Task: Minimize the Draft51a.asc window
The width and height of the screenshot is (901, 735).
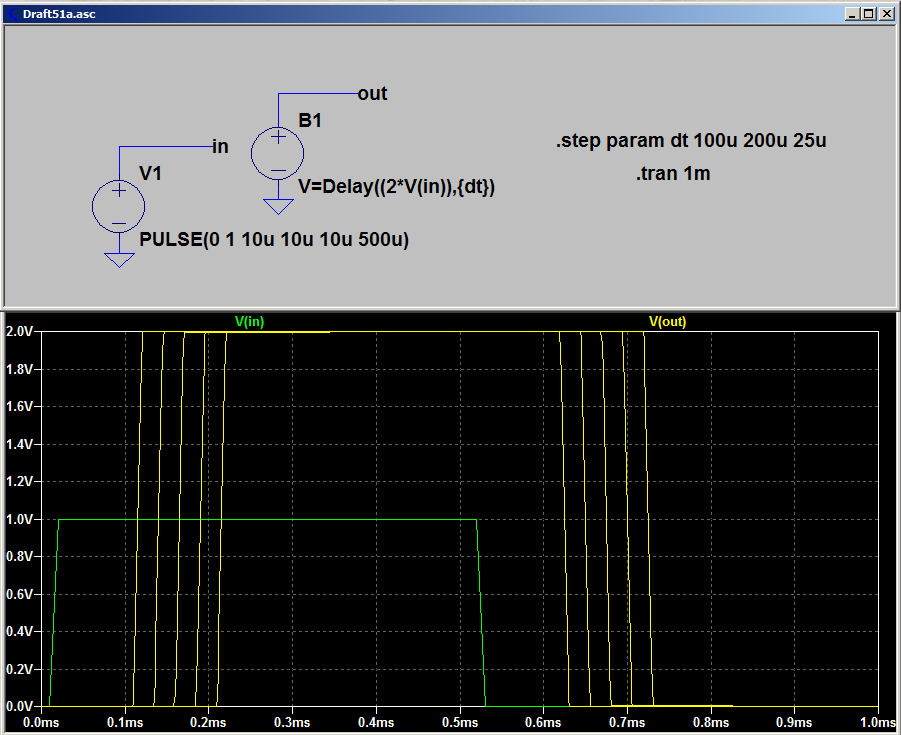Action: tap(853, 14)
